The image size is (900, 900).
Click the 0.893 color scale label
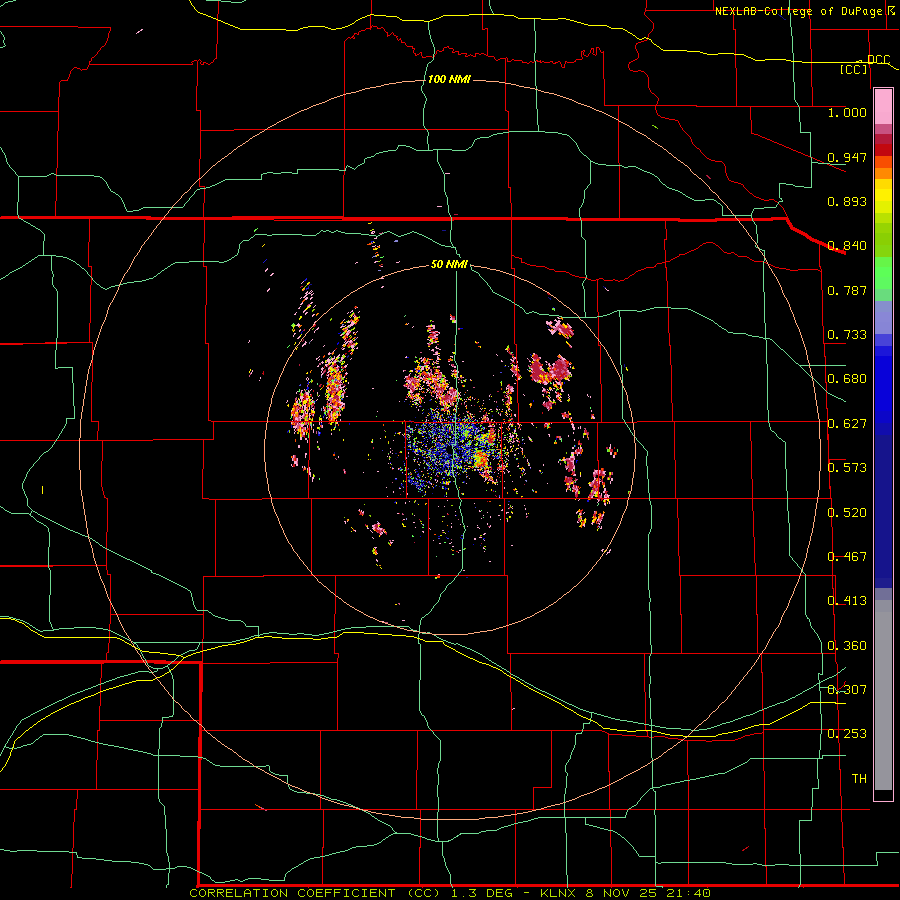tap(847, 201)
